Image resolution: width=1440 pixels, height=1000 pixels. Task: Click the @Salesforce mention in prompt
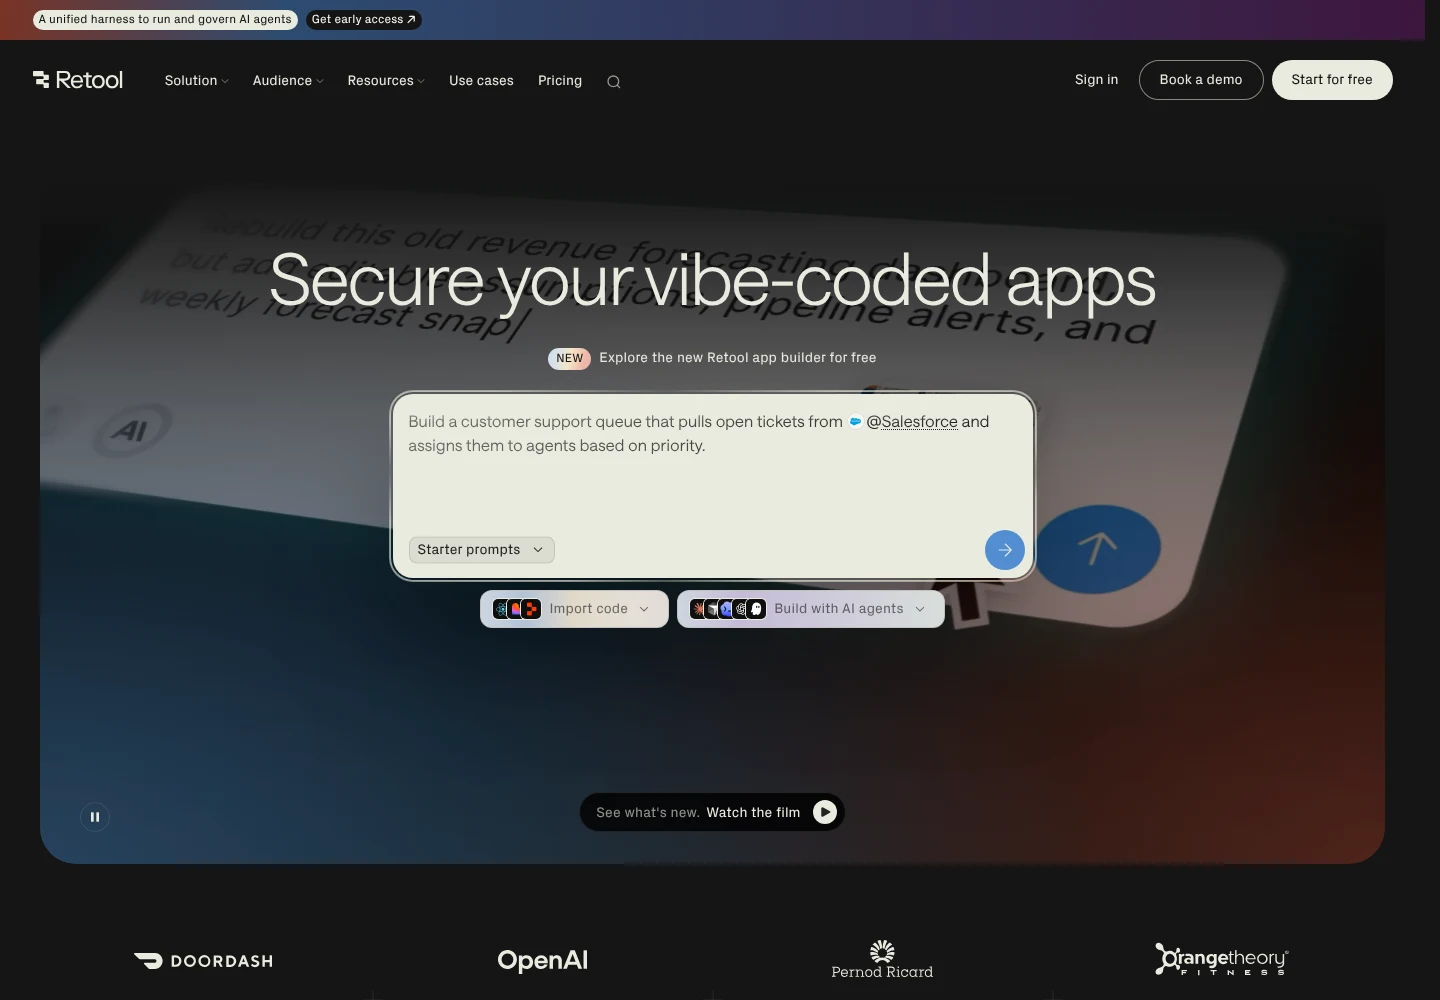(912, 422)
